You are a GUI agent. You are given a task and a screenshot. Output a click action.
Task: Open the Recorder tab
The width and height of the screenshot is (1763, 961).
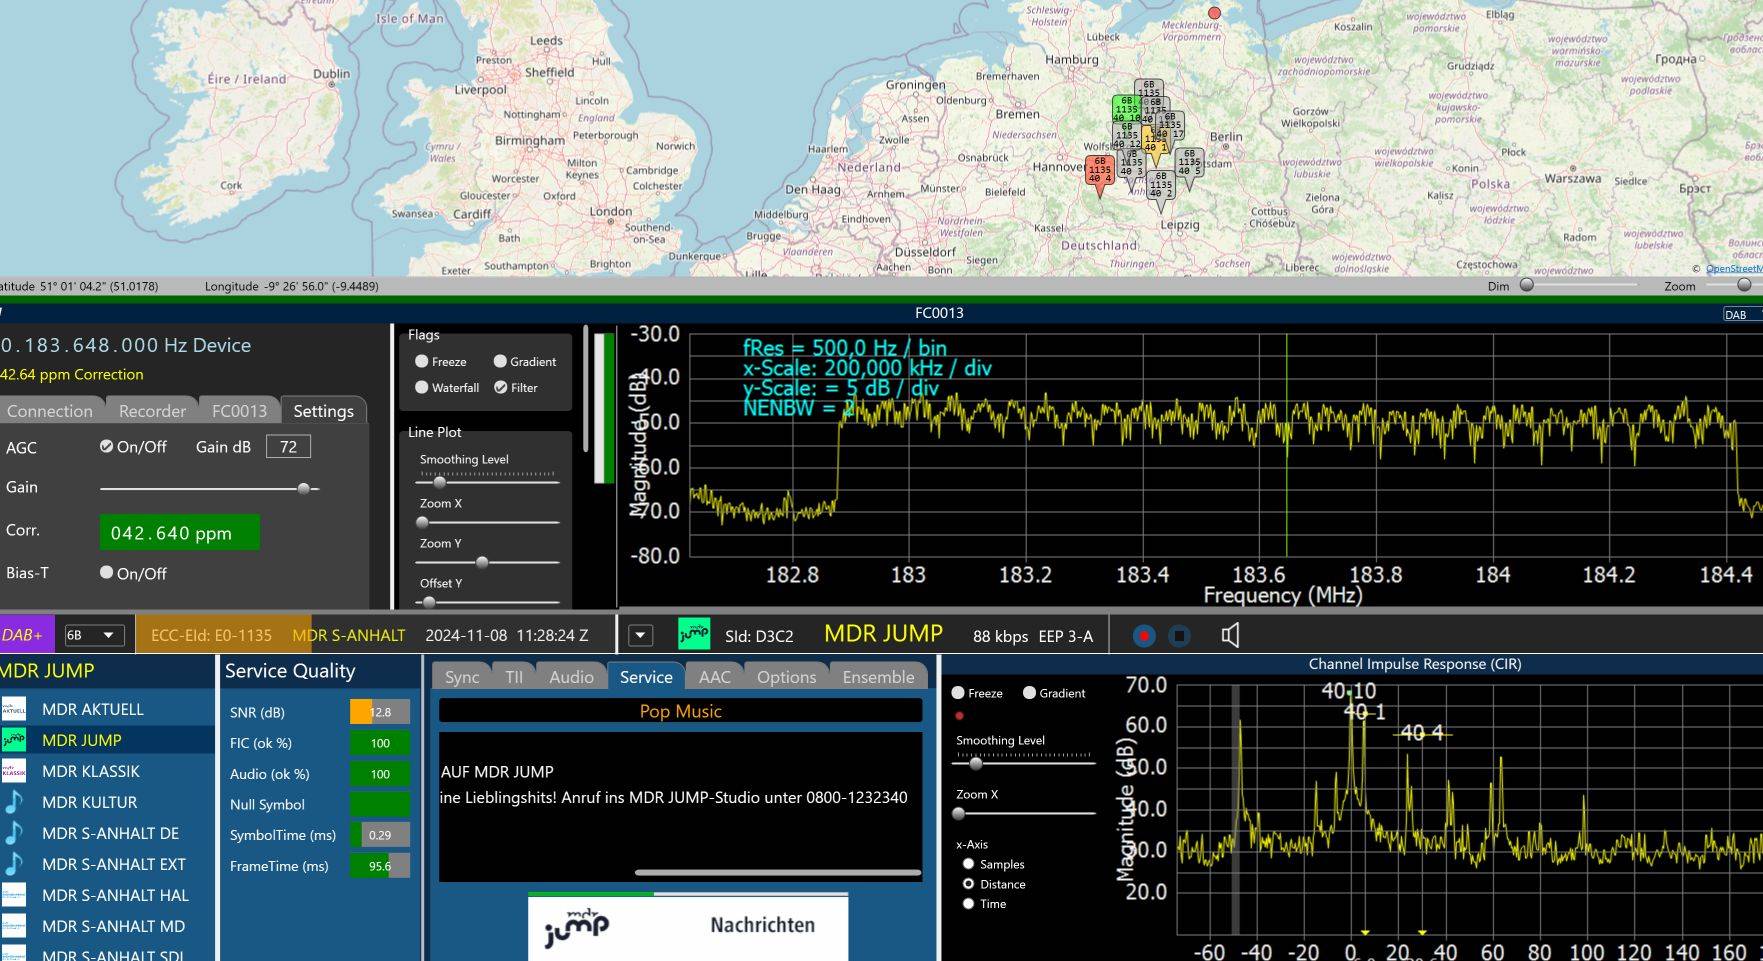[152, 411]
